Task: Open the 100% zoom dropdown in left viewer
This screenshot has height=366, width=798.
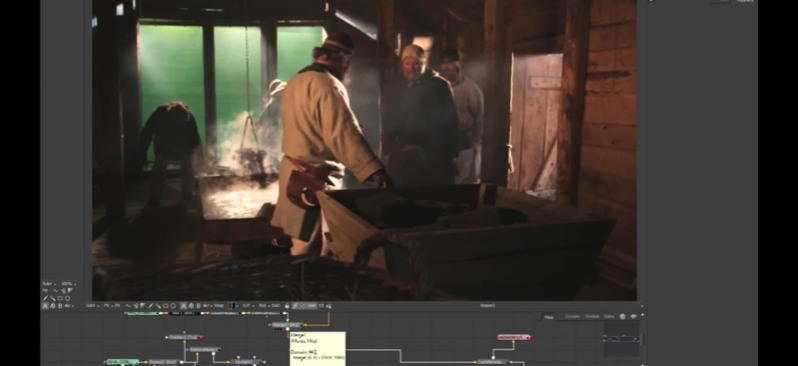Action: 68,284
